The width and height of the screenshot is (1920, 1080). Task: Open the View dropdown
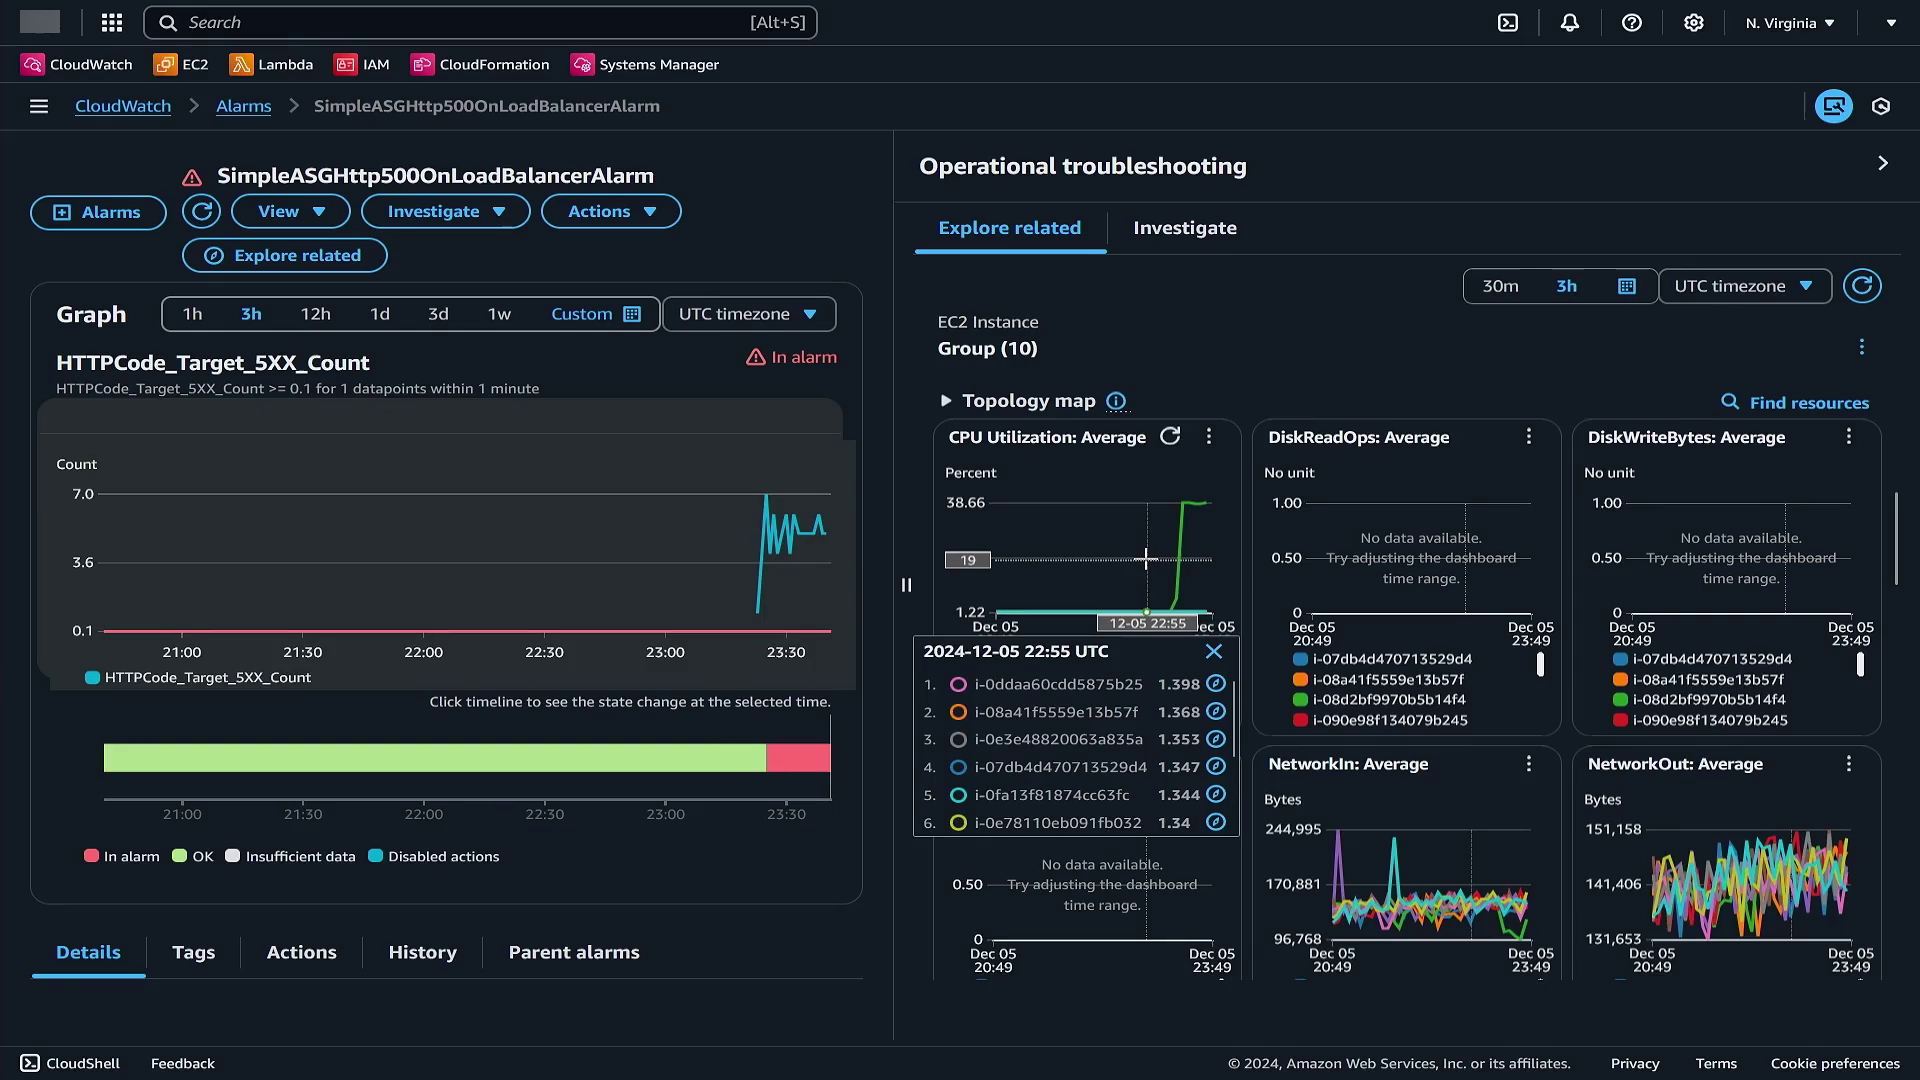[x=291, y=211]
